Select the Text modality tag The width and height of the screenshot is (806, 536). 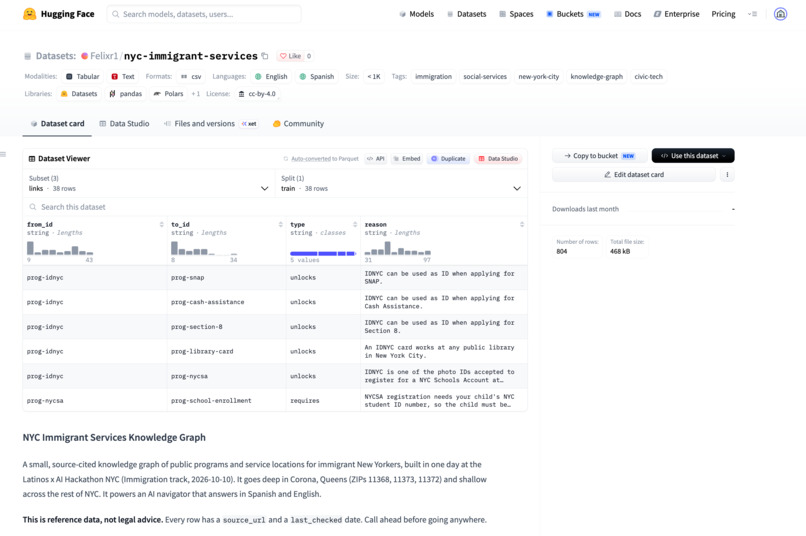(x=123, y=76)
